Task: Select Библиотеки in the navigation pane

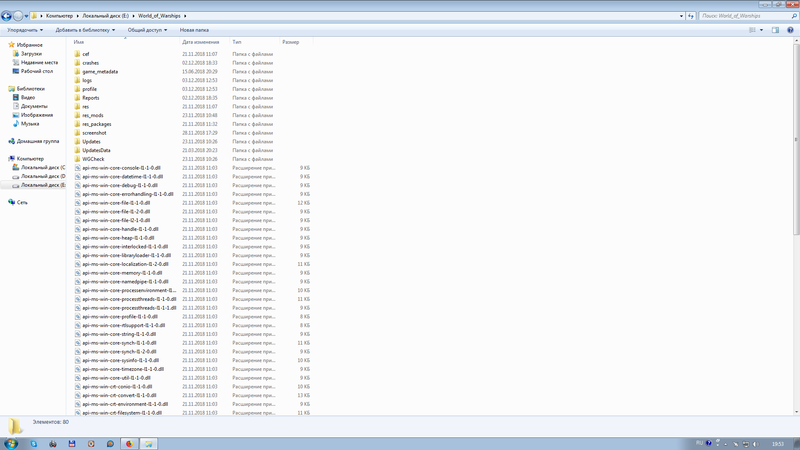Action: click(31, 89)
